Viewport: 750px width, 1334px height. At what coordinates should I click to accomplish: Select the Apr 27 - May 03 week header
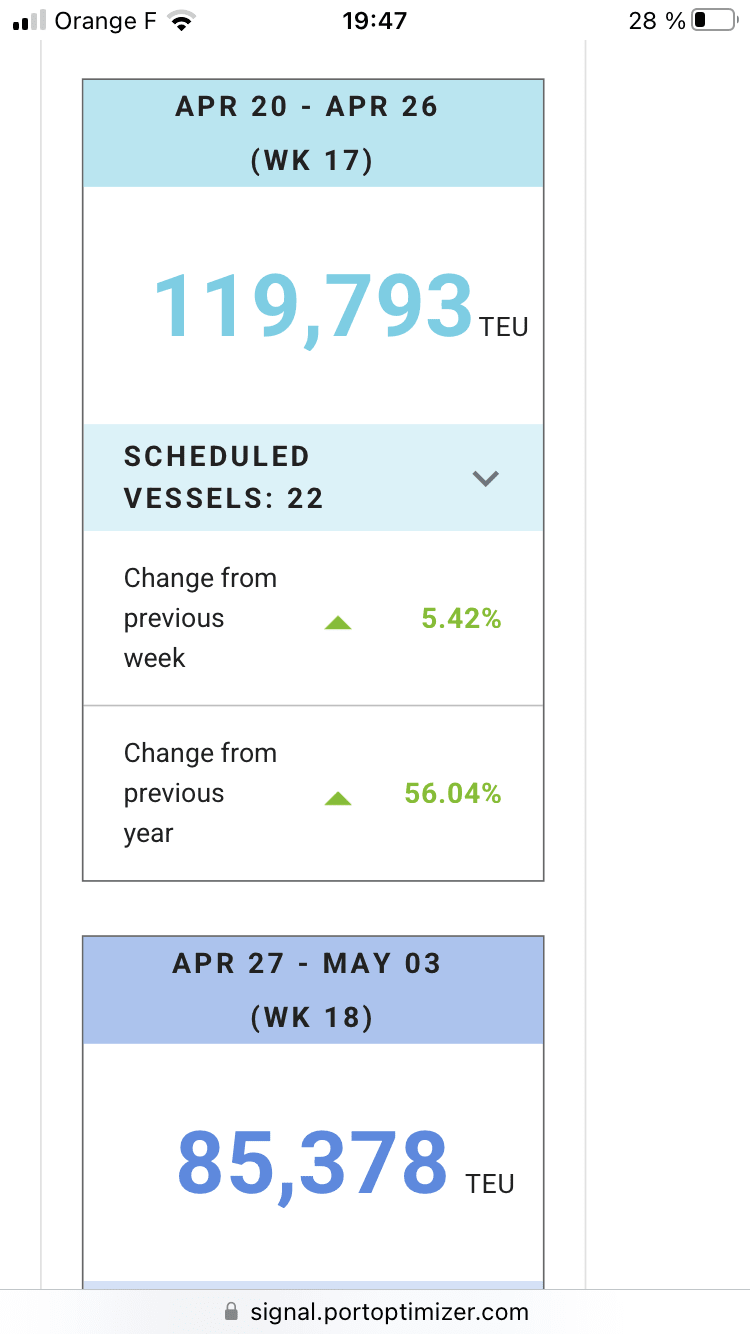(312, 990)
